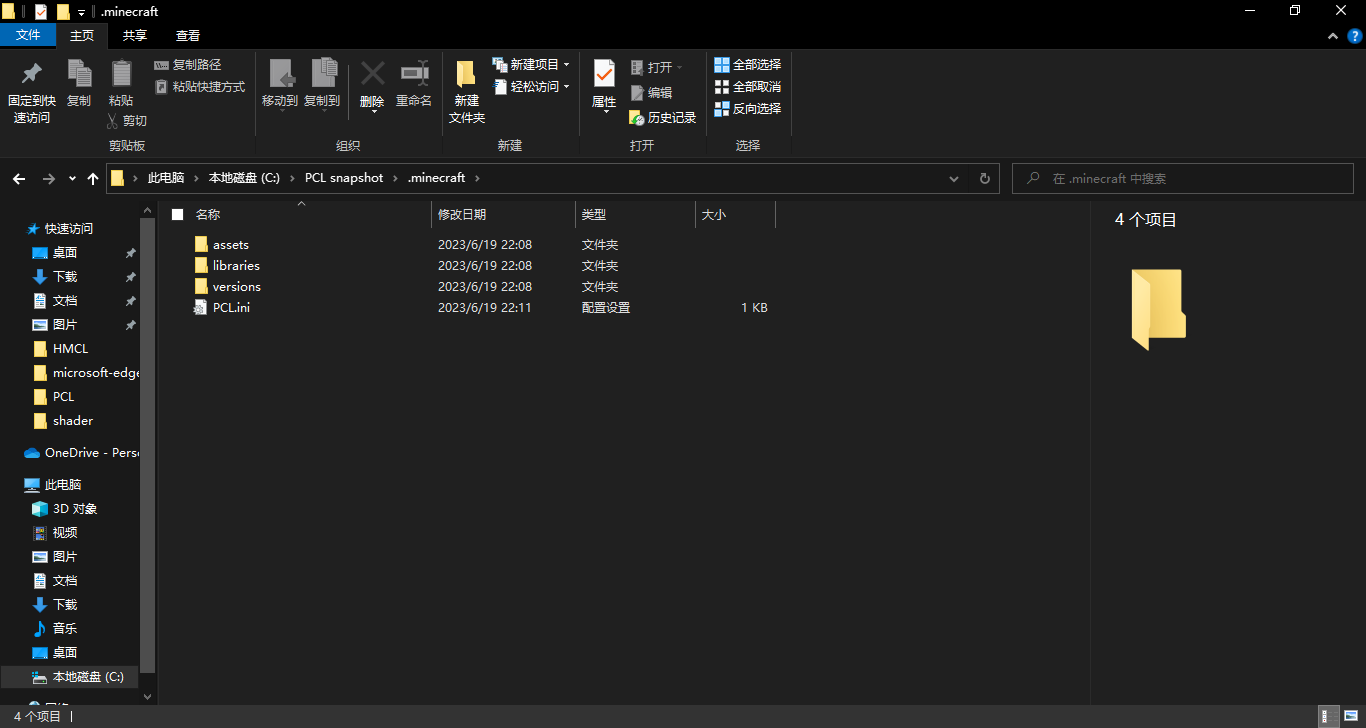Click the Copy (复制) ribbon icon

[x=80, y=85]
